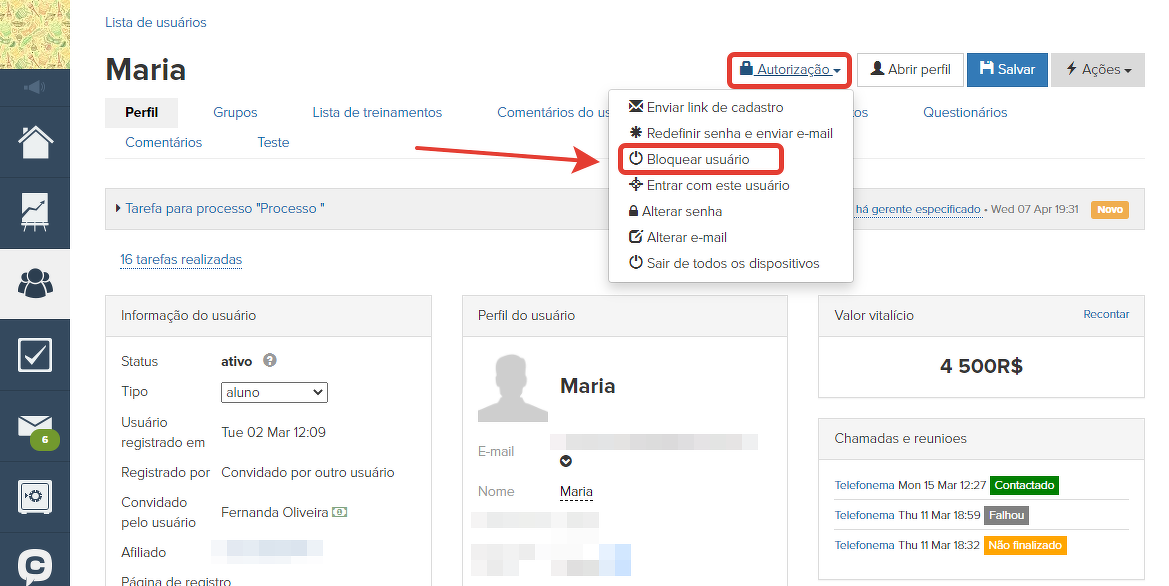Open the chat bubble sidebar icon

35,566
